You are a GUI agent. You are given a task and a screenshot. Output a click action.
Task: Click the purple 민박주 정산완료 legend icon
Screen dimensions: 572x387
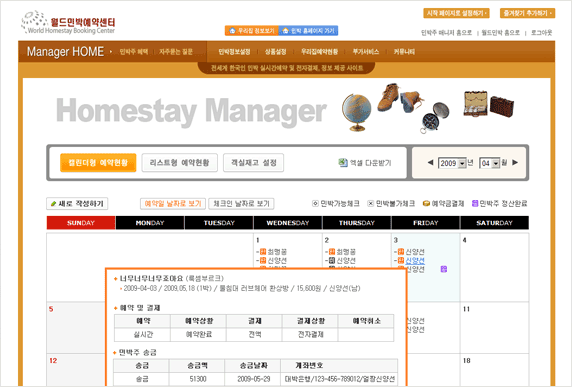[x=475, y=204]
